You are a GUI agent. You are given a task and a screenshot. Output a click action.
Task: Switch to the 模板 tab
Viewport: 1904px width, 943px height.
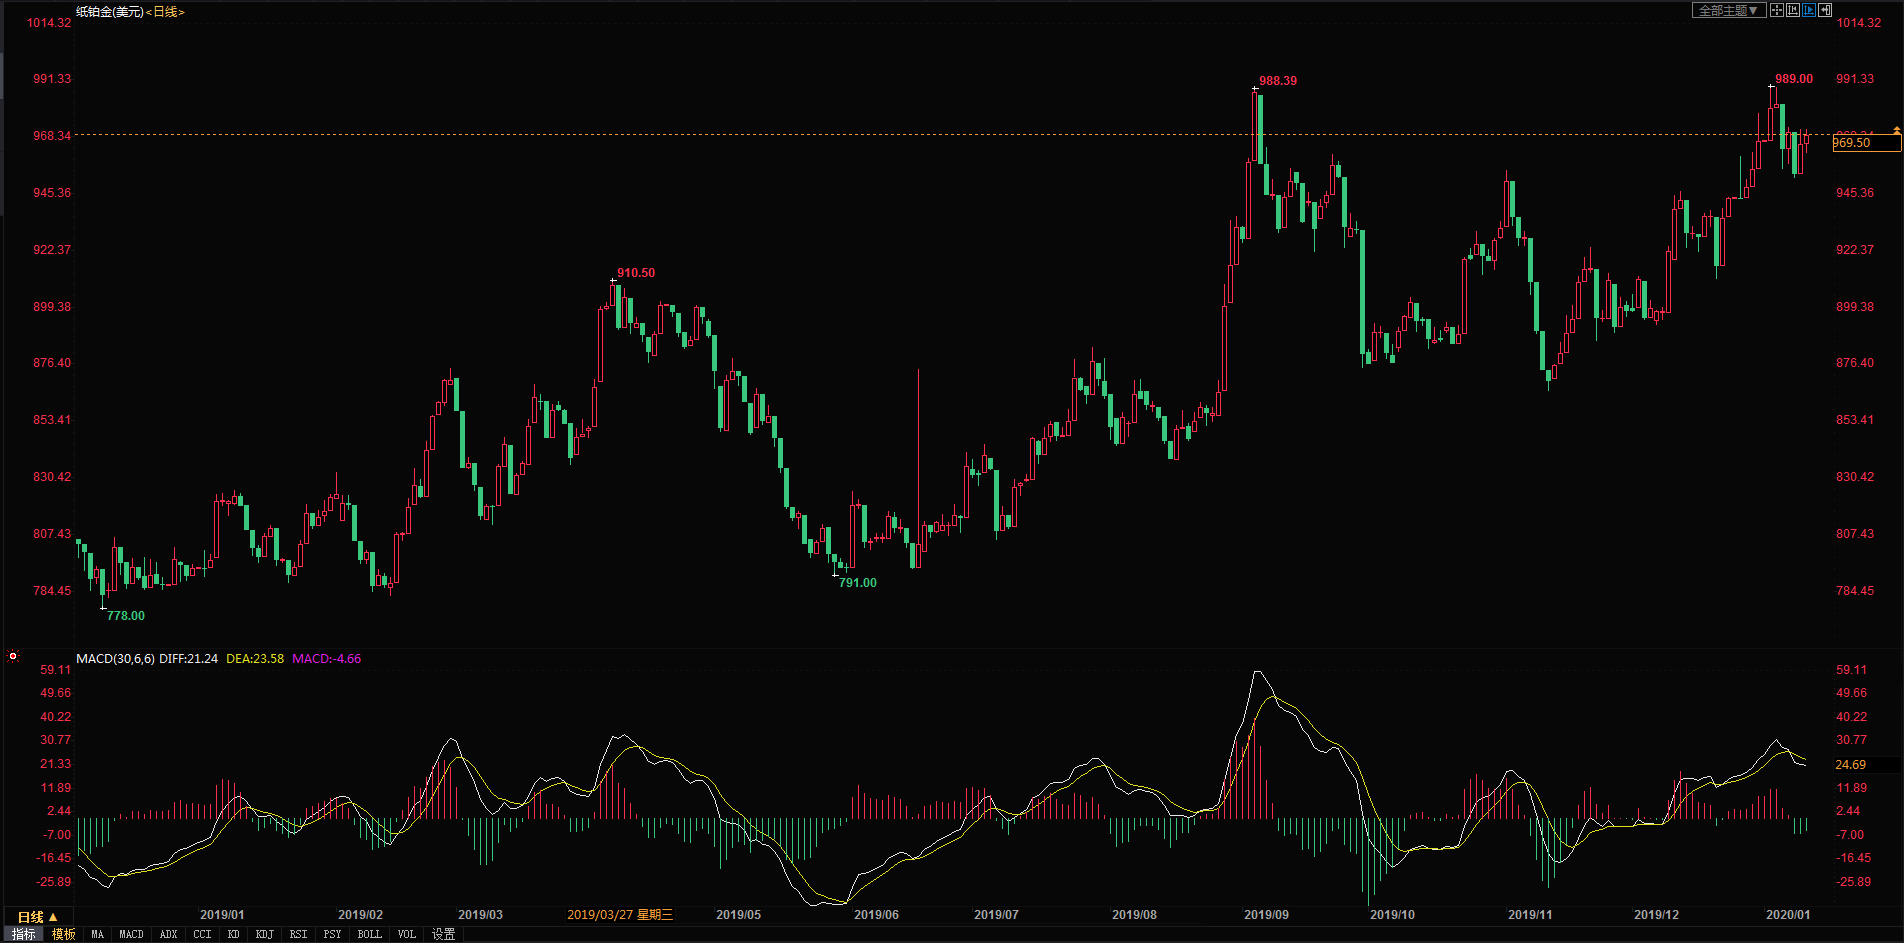[63, 934]
